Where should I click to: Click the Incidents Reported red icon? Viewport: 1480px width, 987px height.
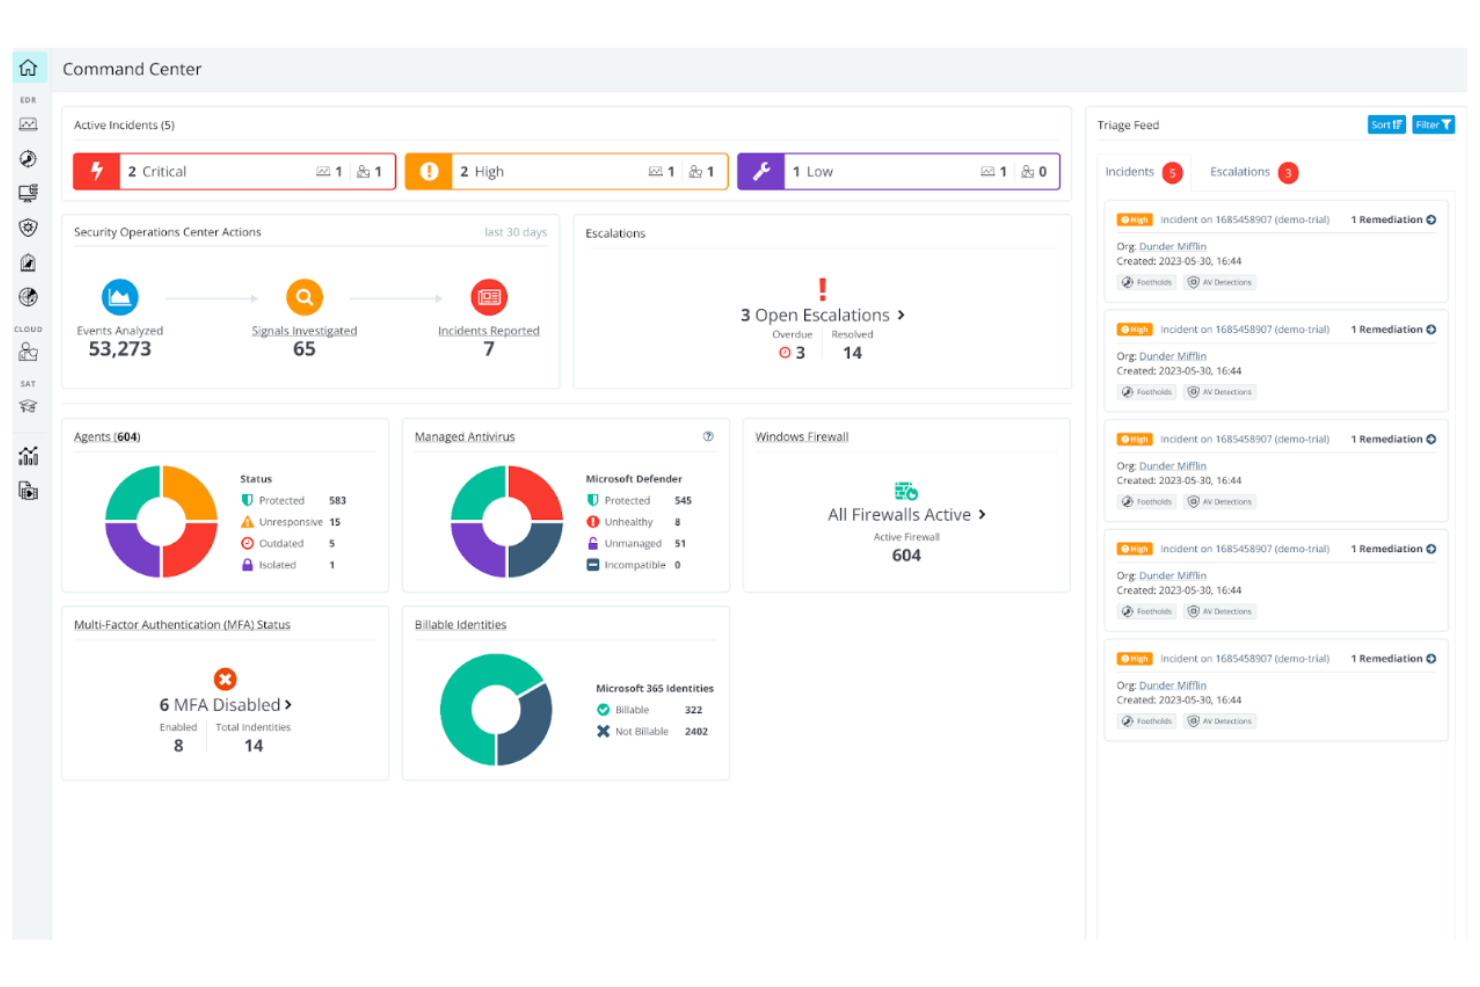[489, 297]
